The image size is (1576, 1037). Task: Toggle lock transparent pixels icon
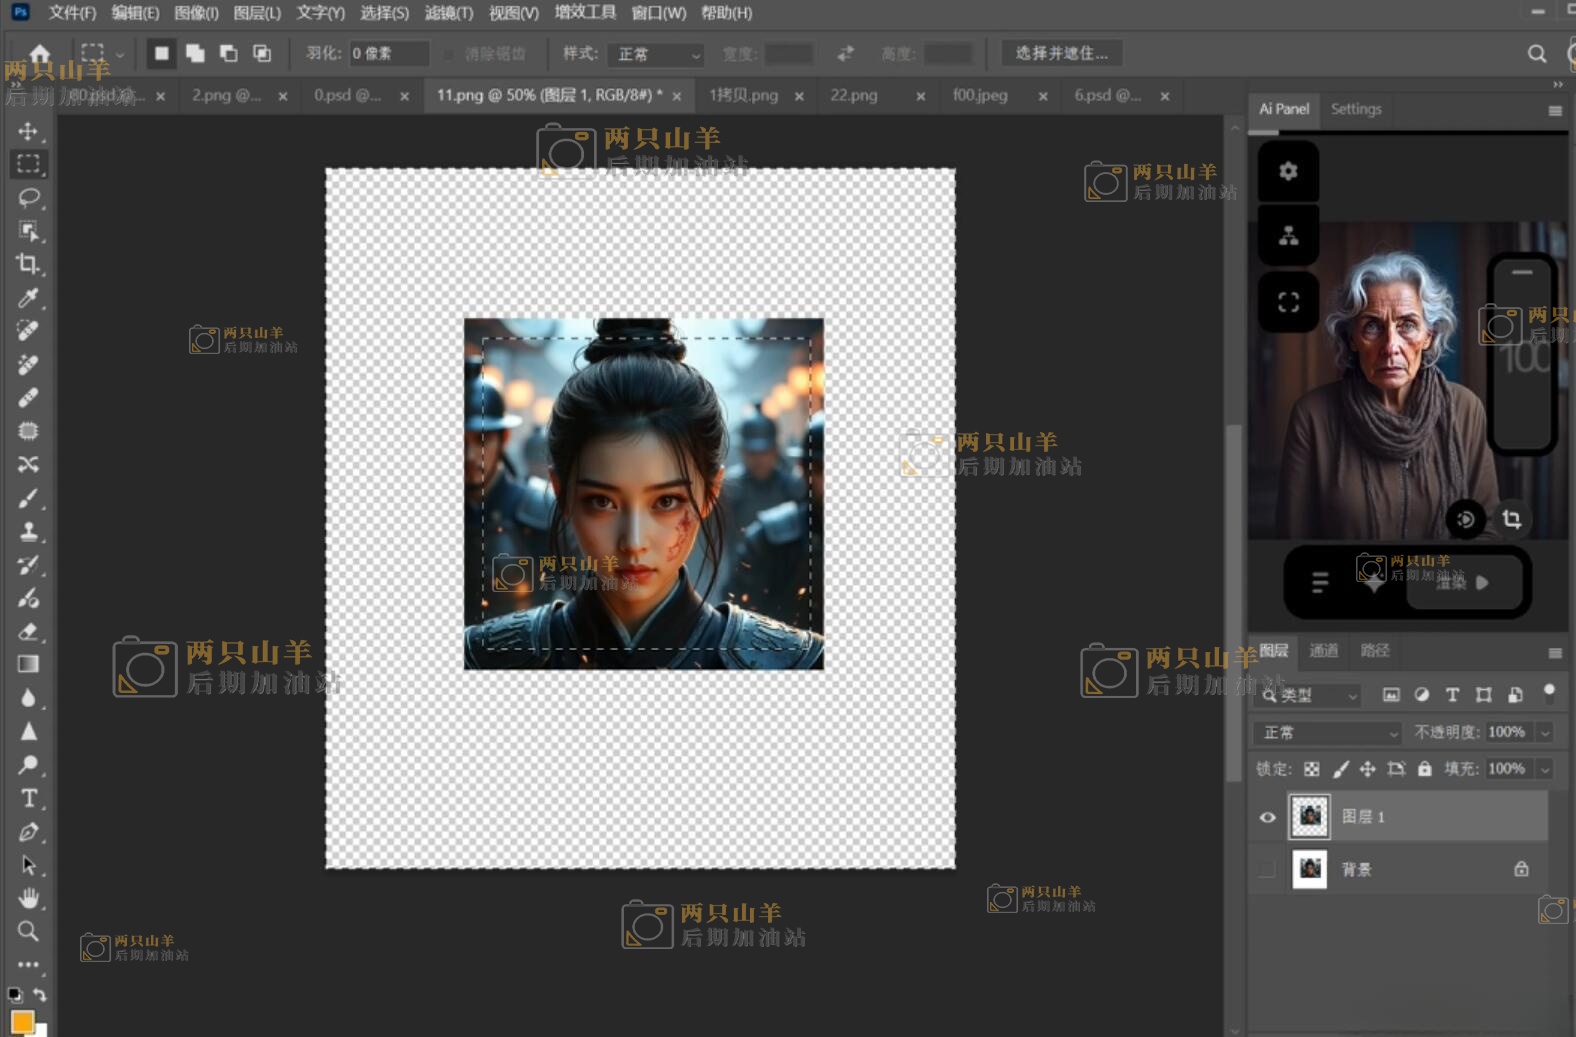pyautogui.click(x=1311, y=769)
